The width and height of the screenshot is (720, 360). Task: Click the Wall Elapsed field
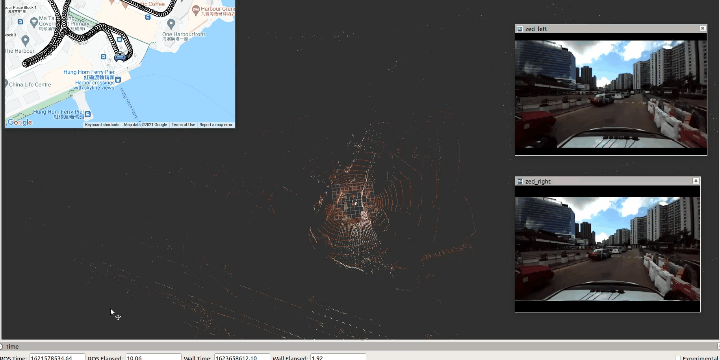click(x=338, y=357)
